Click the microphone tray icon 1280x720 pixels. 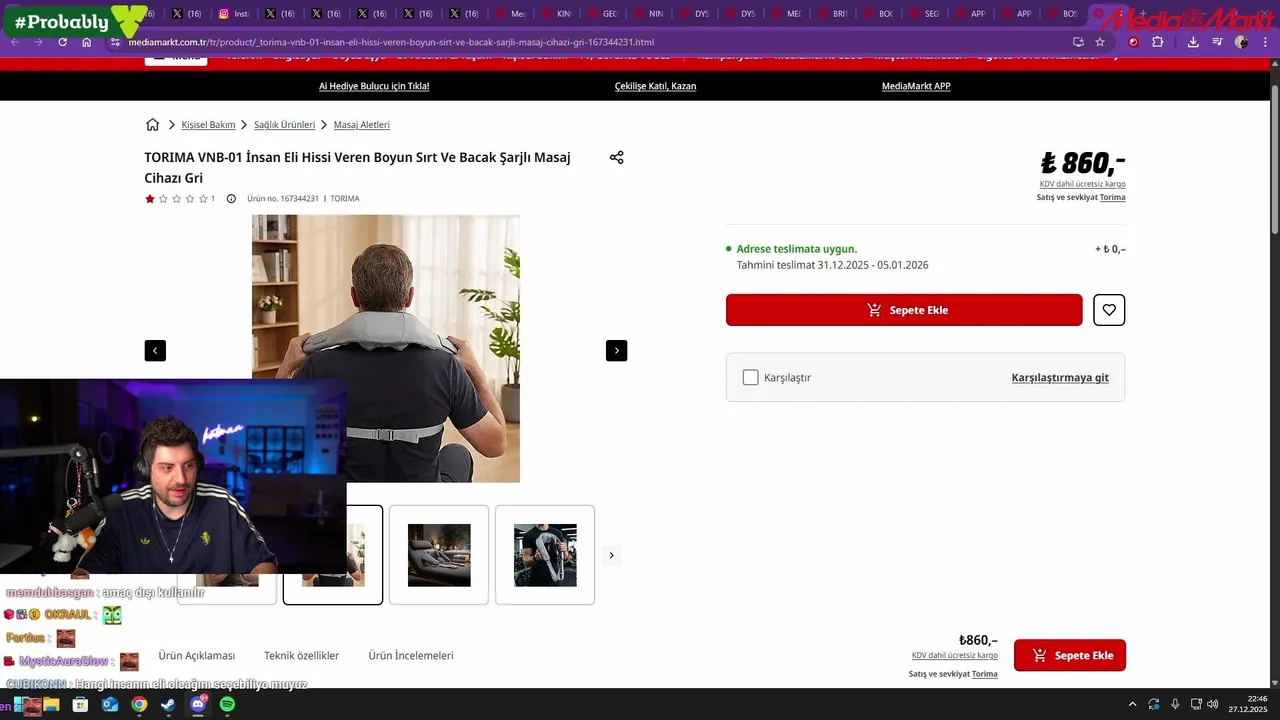tap(1175, 704)
